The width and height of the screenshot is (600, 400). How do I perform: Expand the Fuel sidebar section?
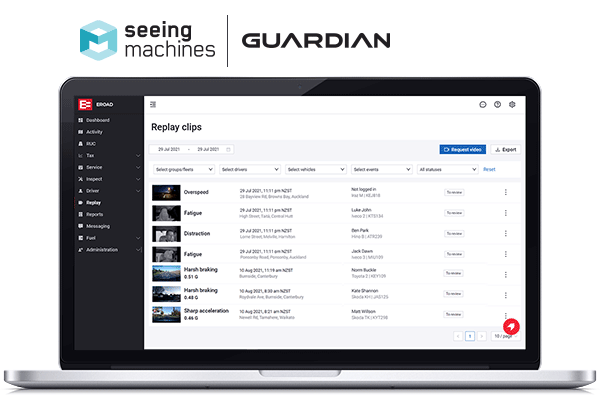(138, 238)
